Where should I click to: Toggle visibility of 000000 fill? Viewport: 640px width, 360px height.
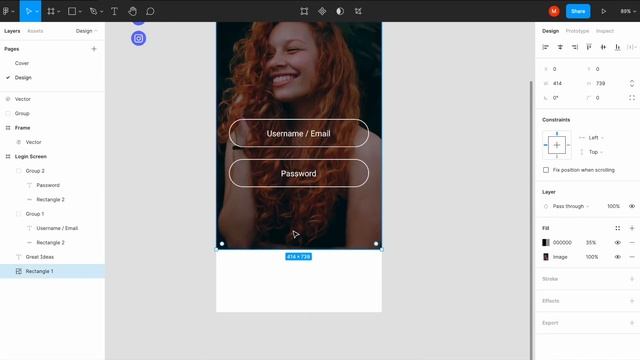618,242
